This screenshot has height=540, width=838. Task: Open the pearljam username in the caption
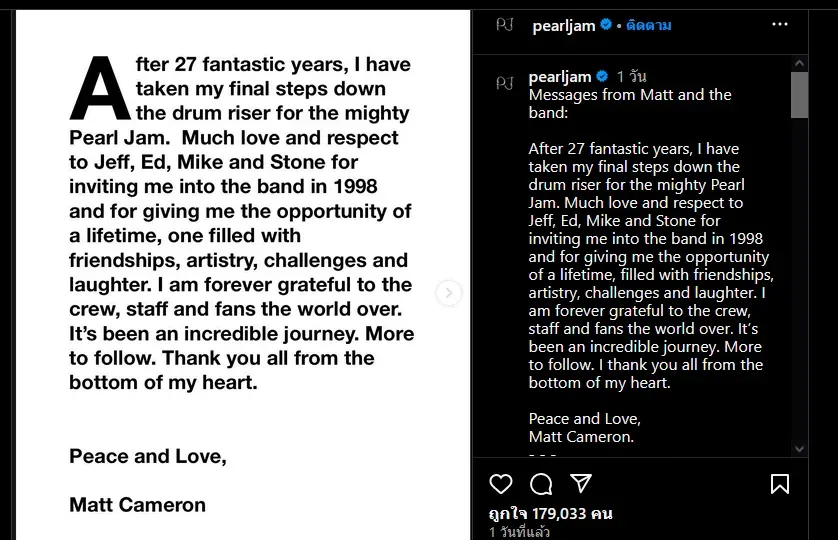click(x=560, y=77)
